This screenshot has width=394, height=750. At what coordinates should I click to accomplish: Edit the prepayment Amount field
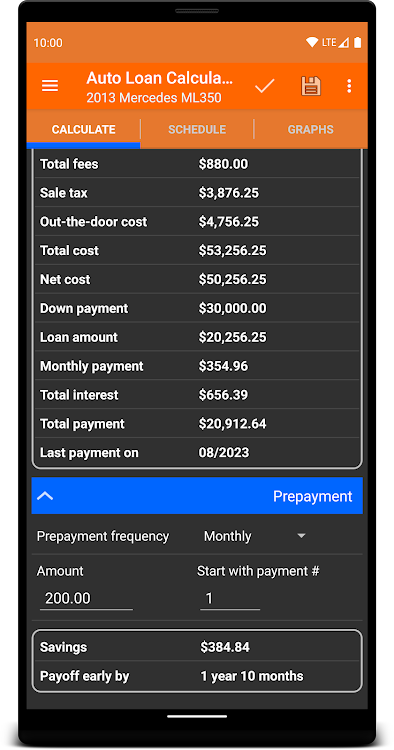tap(86, 598)
